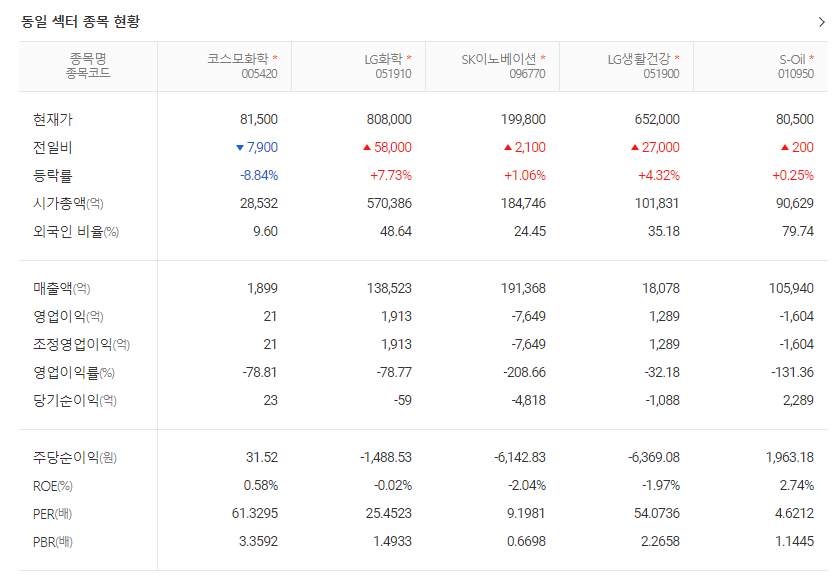
Task: Click the +4.32% change rate
Action: point(659,175)
